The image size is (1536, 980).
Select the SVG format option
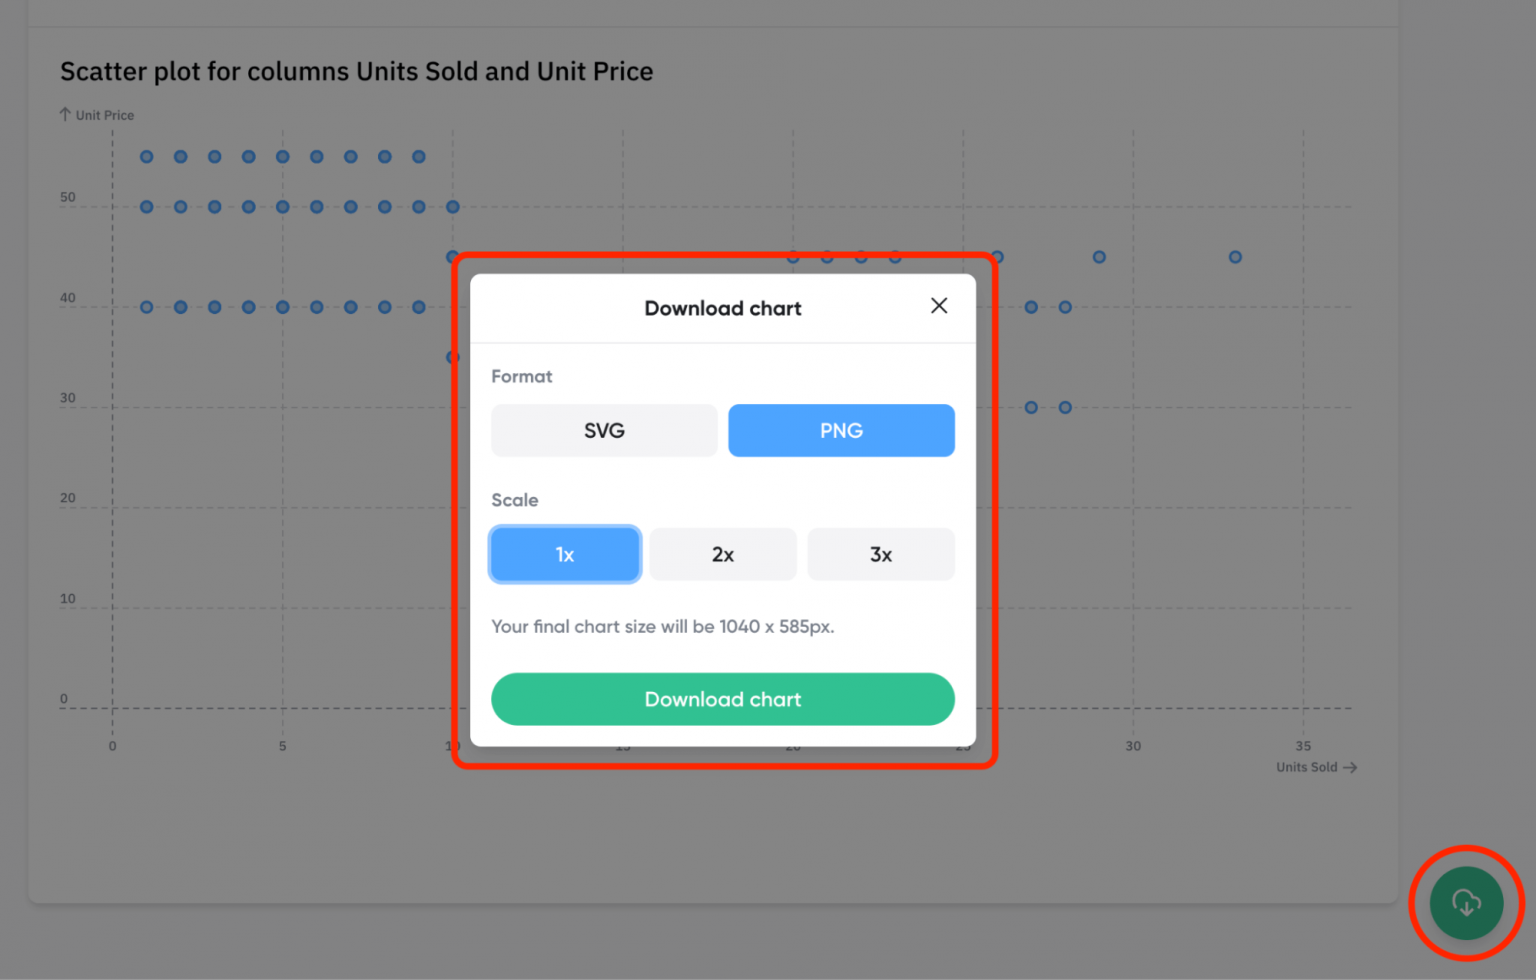pos(603,430)
